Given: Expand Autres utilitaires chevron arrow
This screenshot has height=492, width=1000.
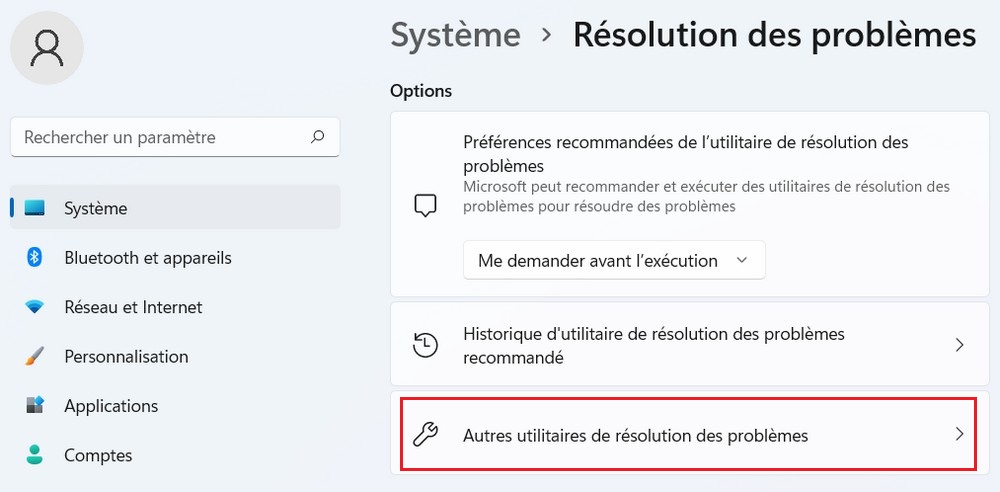Looking at the screenshot, I should click(959, 434).
